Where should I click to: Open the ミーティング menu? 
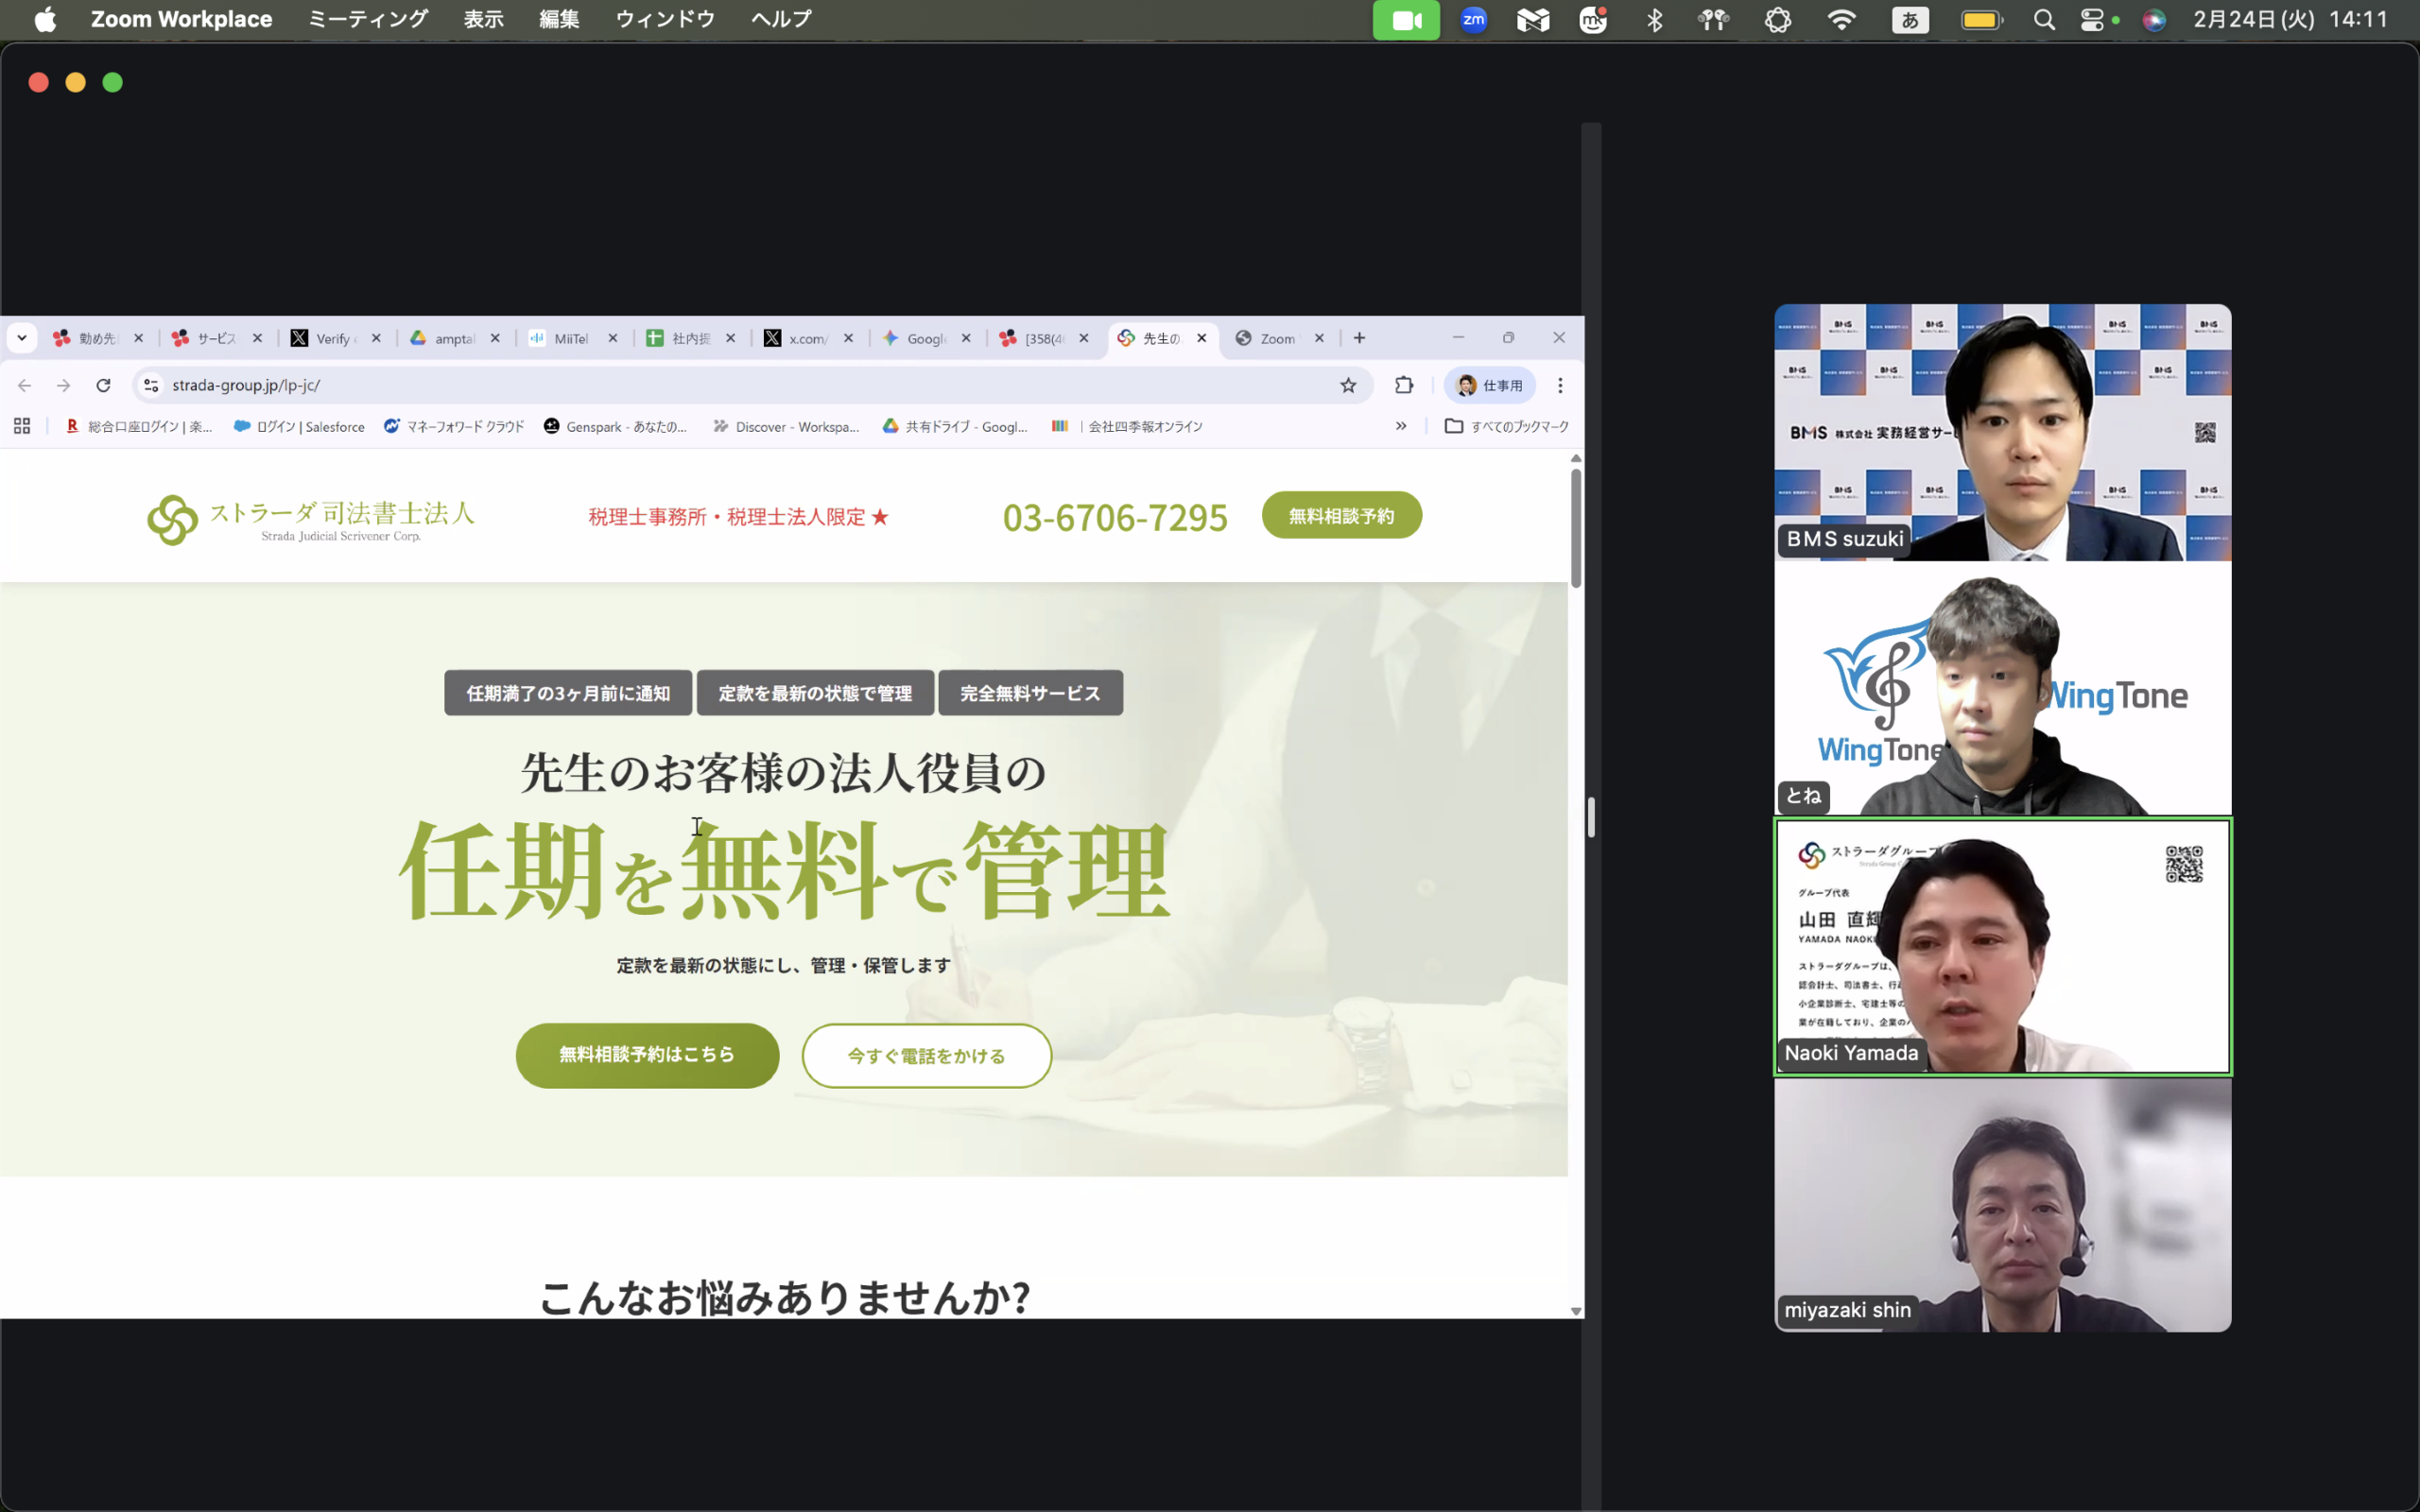(367, 19)
